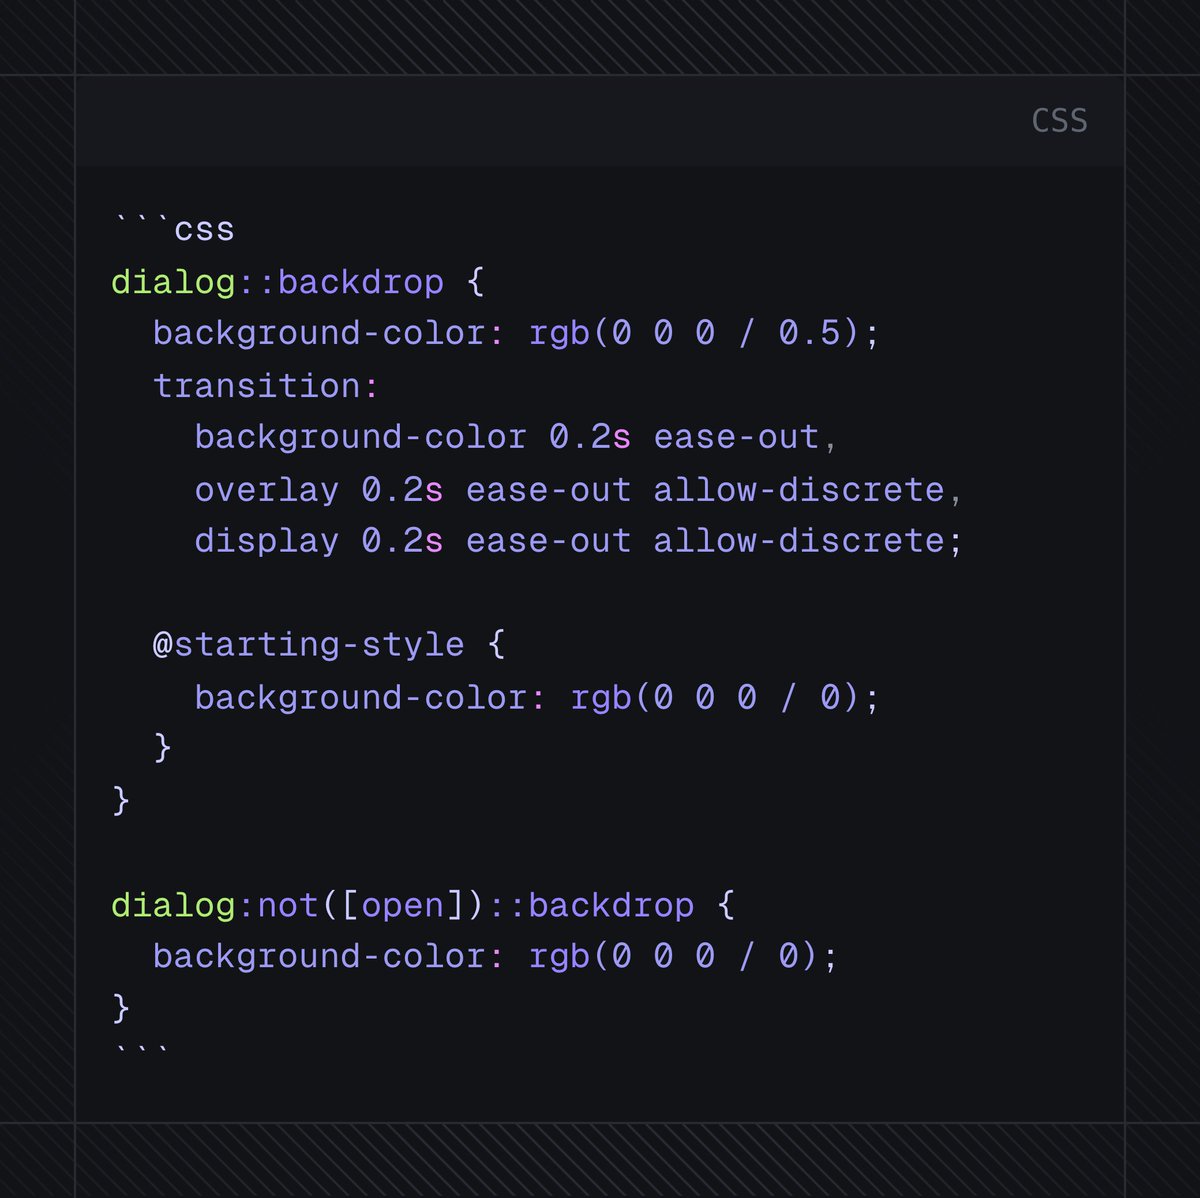Image resolution: width=1200 pixels, height=1198 pixels.
Task: Click the dialog::backdrop selector line
Action: tap(298, 282)
